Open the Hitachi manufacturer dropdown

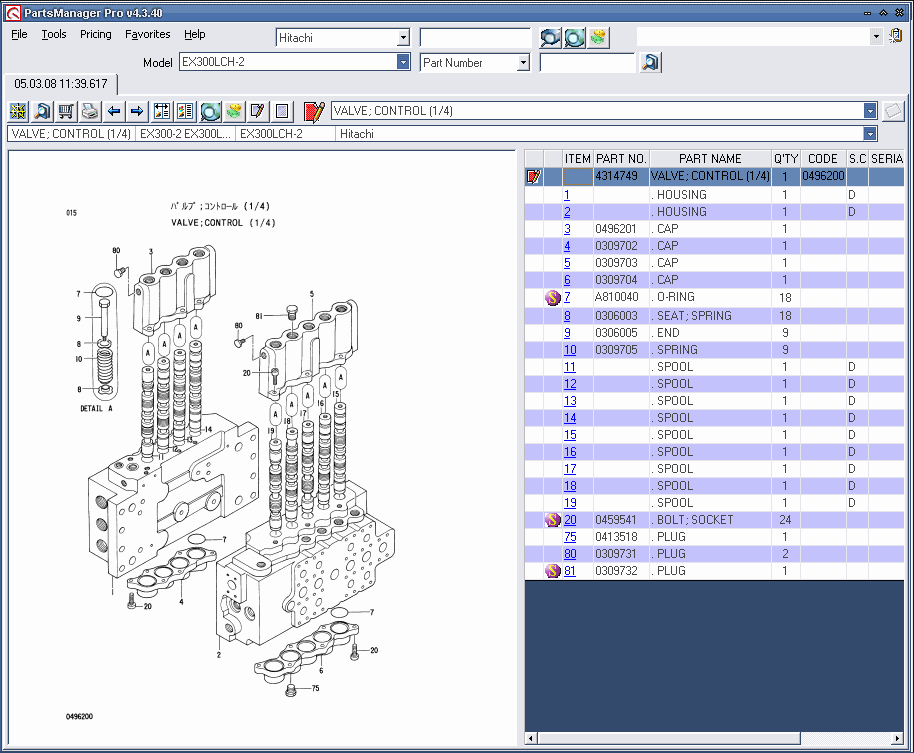[x=404, y=36]
